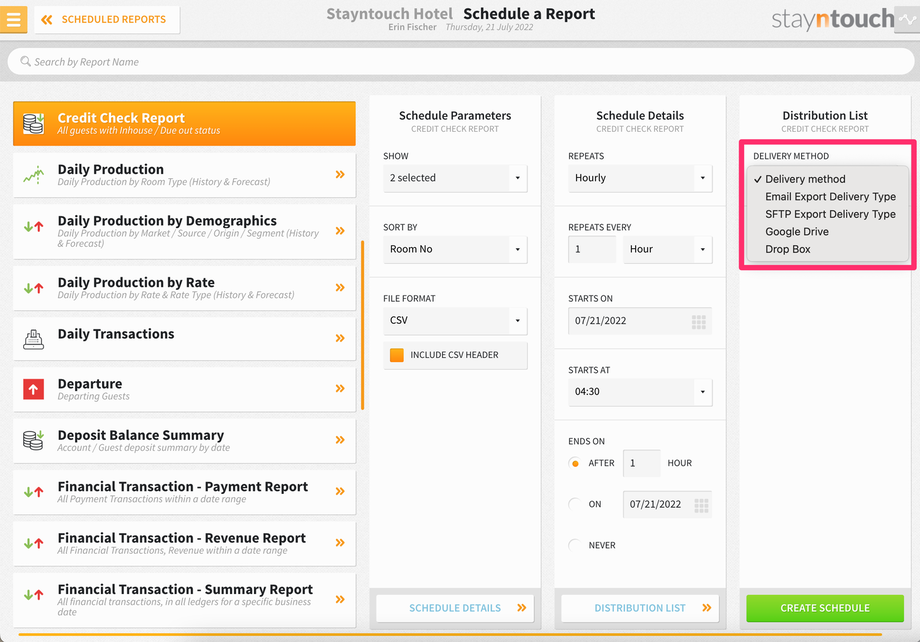Select the Ends On 'On' radio button
920x642 pixels.
(575, 504)
